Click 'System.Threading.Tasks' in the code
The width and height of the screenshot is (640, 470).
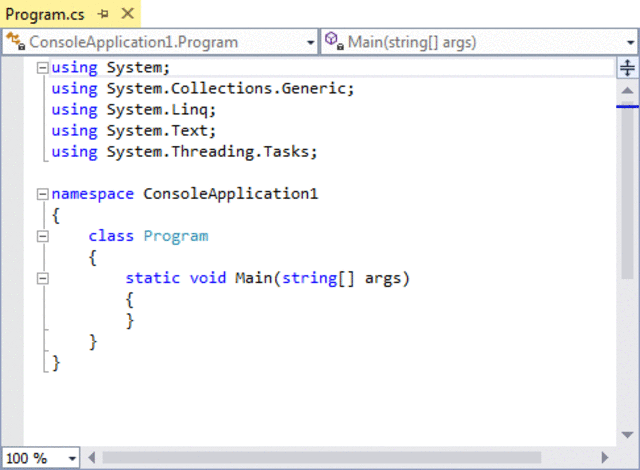tap(208, 152)
